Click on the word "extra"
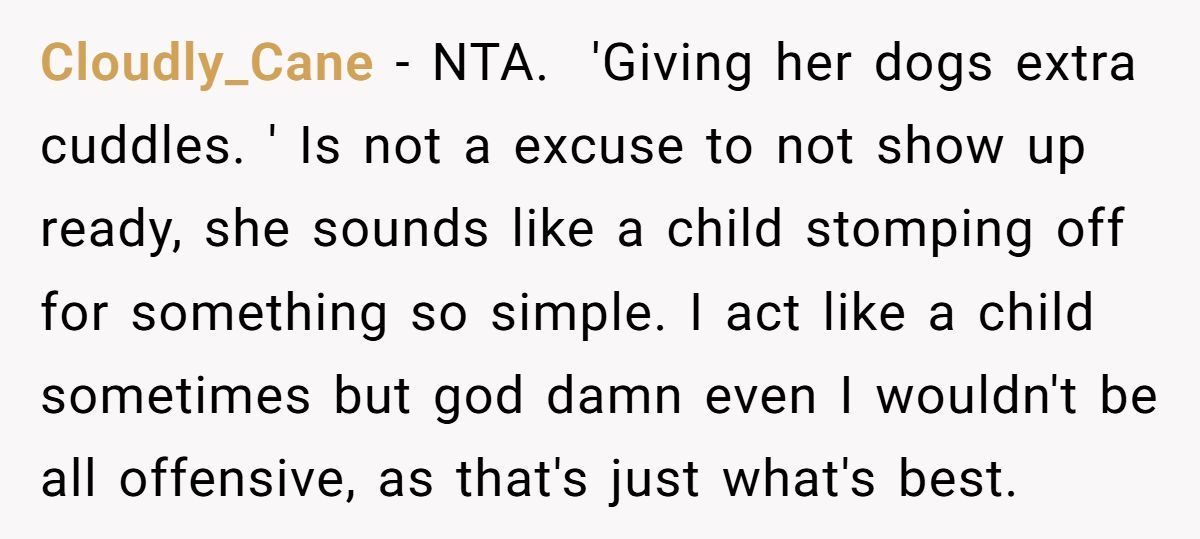Screen dimensions: 1200x539 point(1075,64)
